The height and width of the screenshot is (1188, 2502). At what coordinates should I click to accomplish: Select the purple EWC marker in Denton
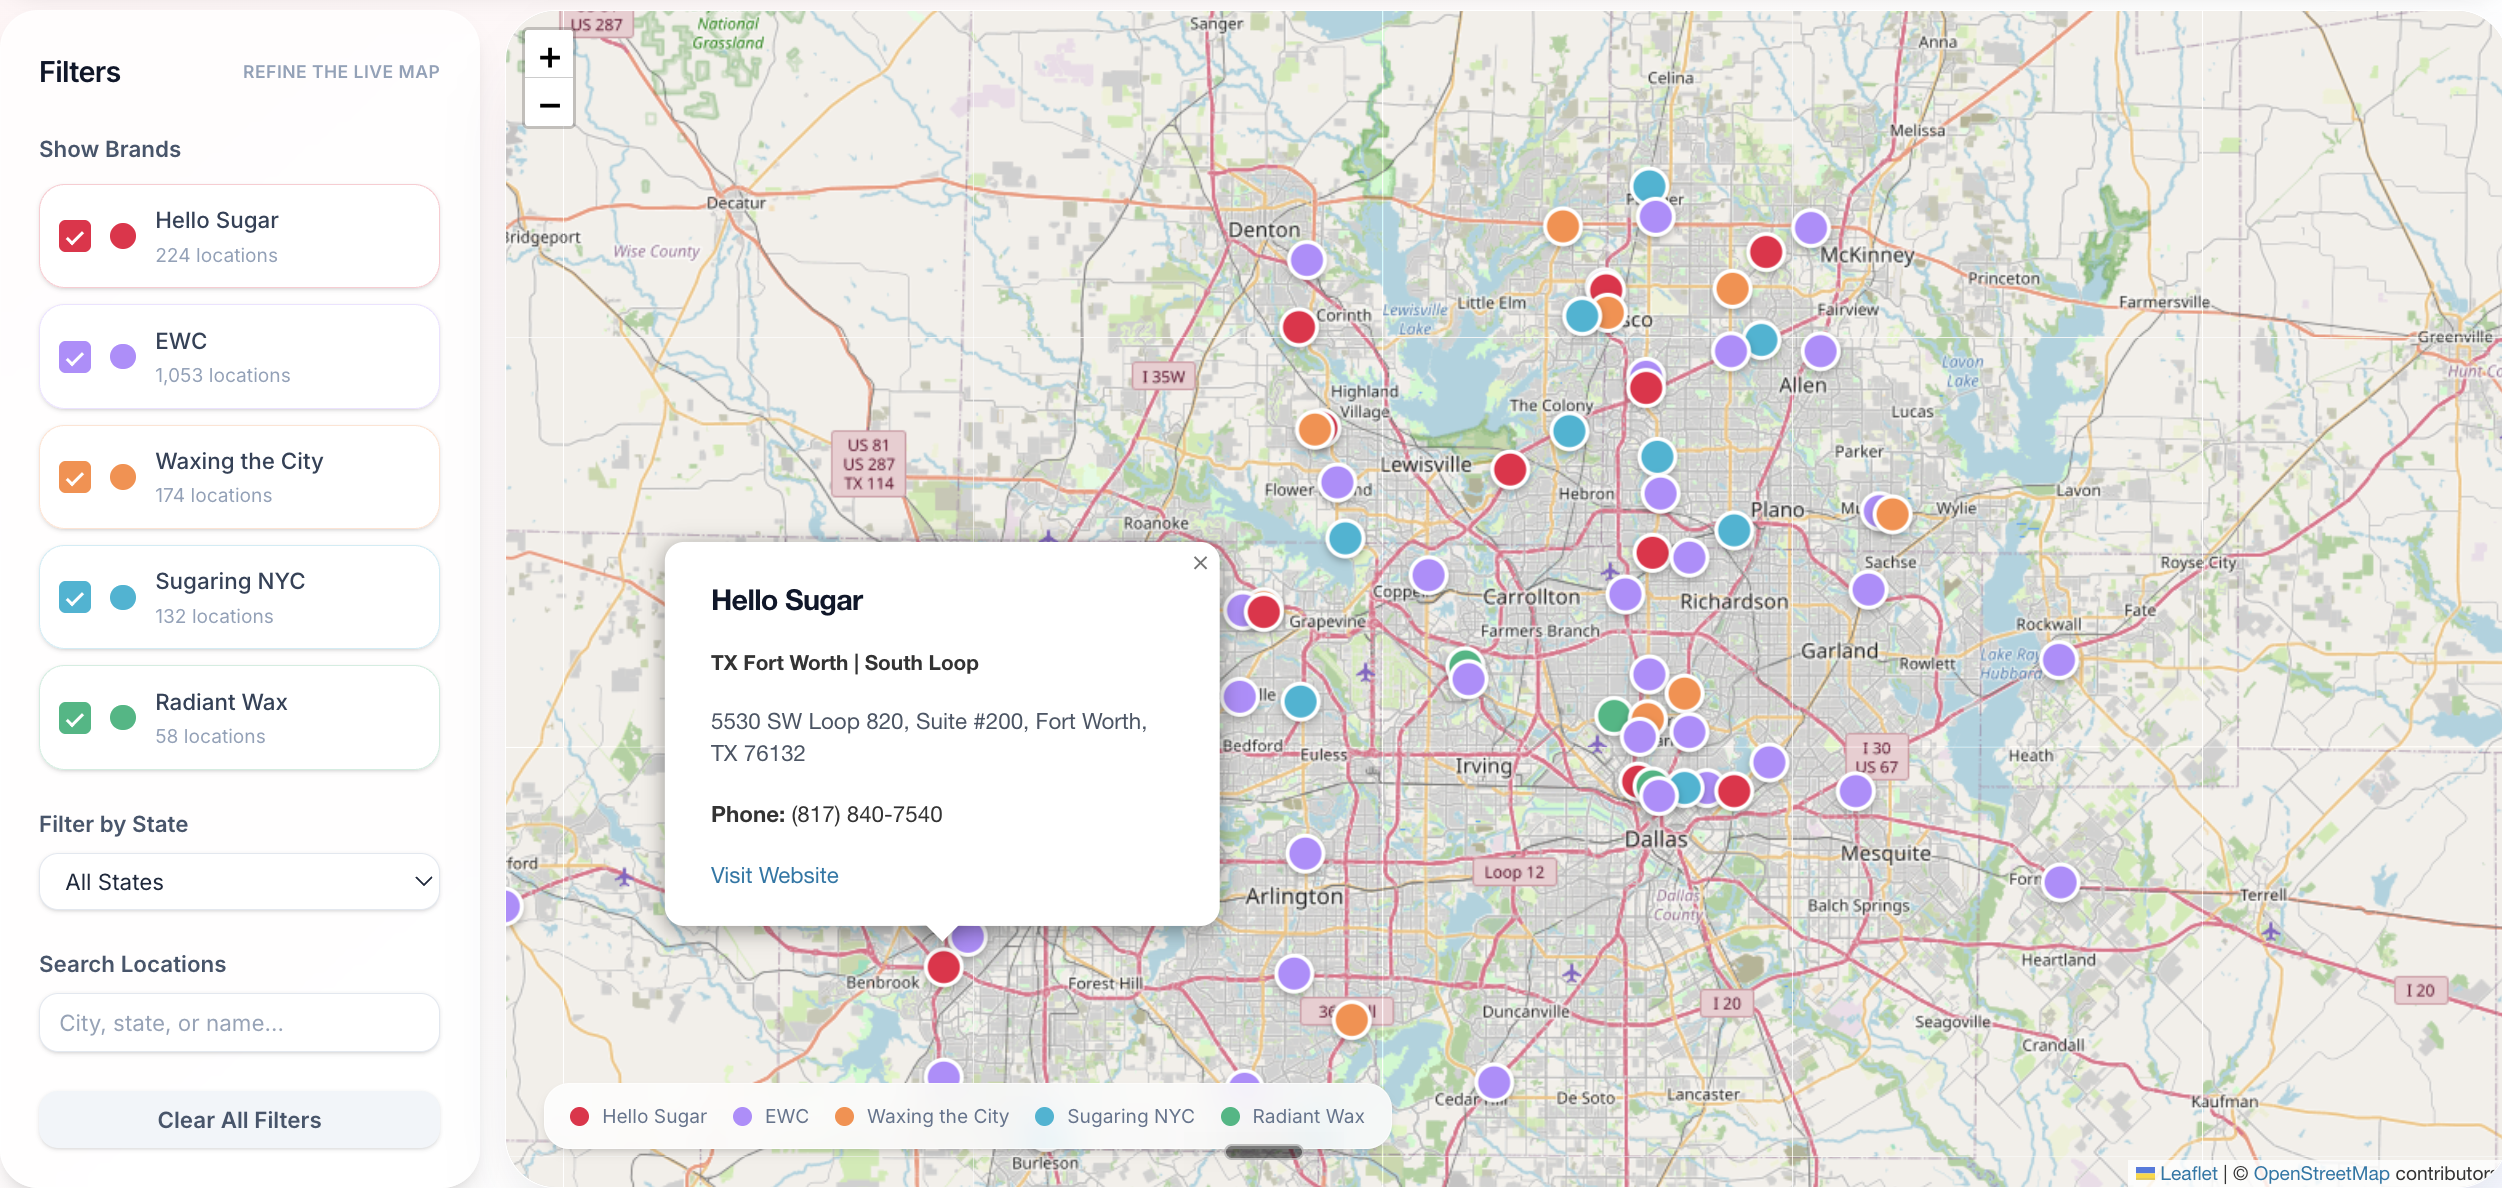point(1306,260)
